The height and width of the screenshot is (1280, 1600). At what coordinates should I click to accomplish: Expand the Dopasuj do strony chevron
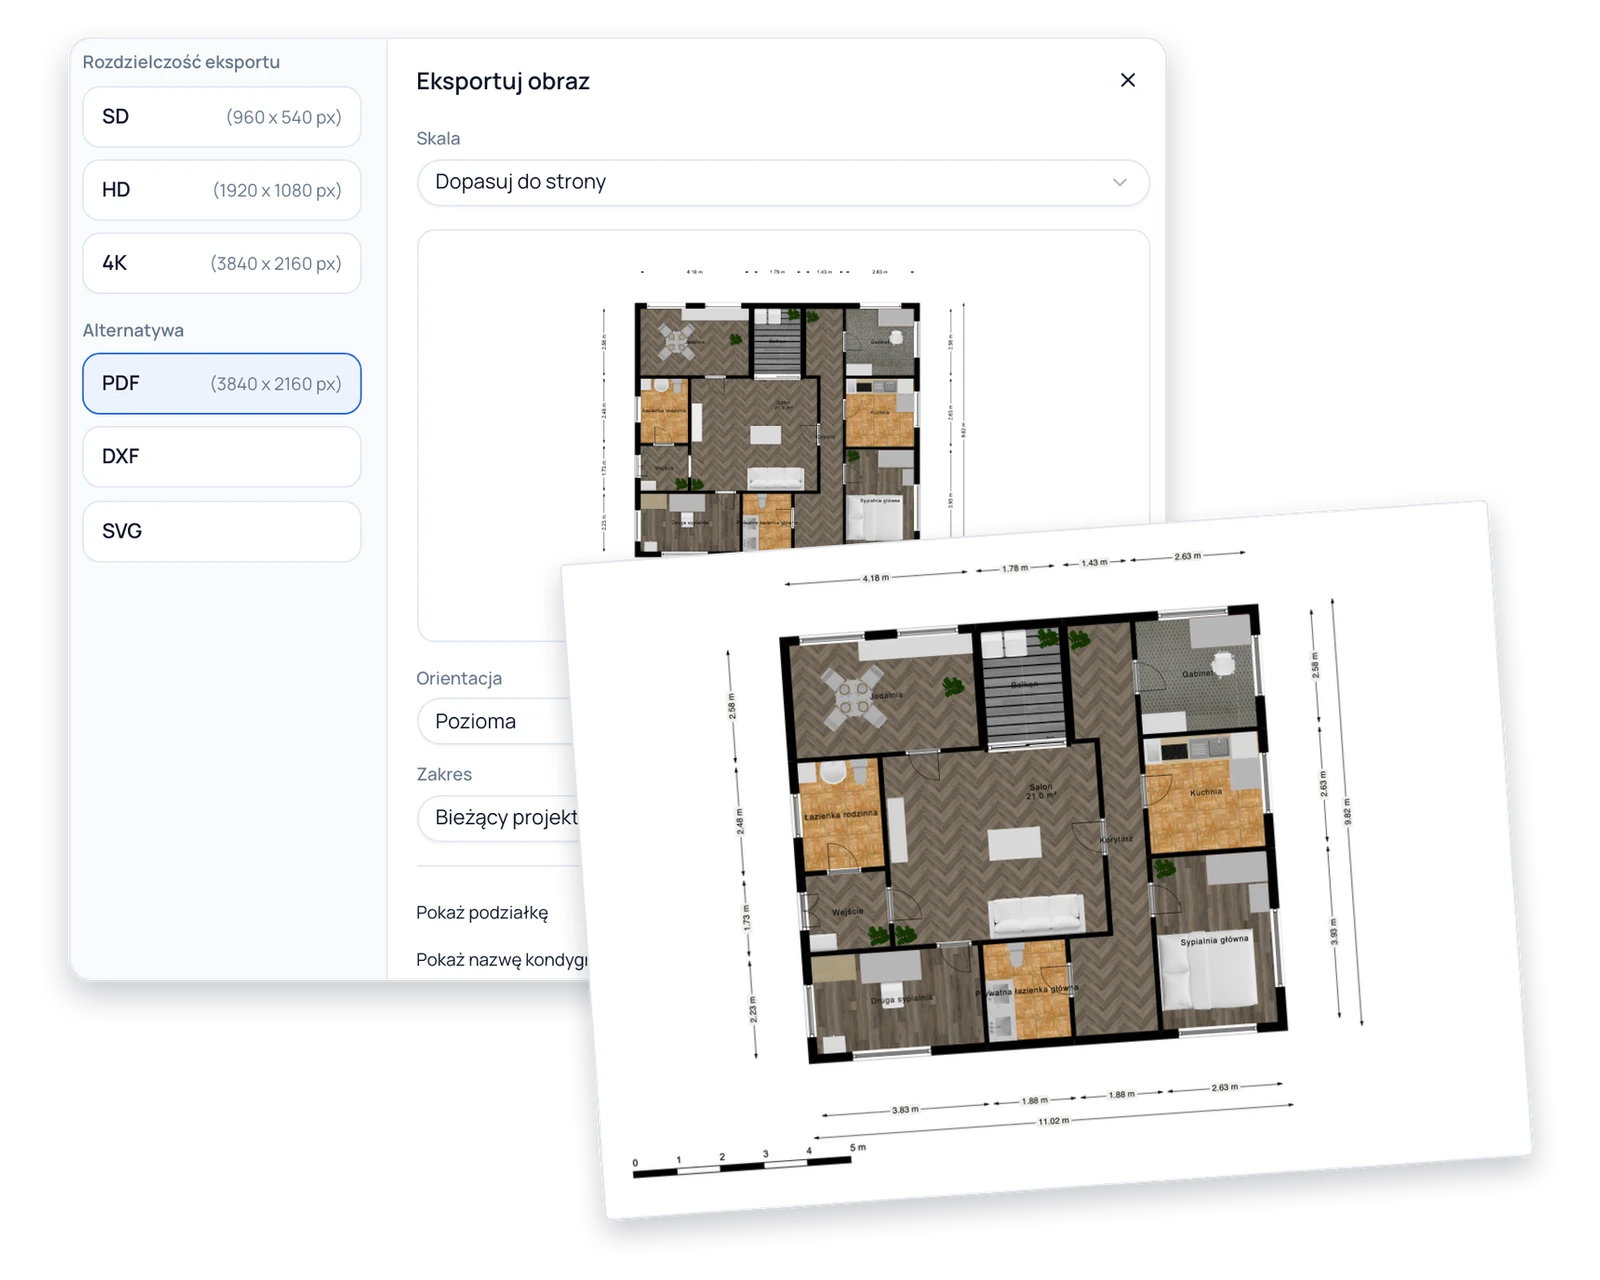[1119, 182]
